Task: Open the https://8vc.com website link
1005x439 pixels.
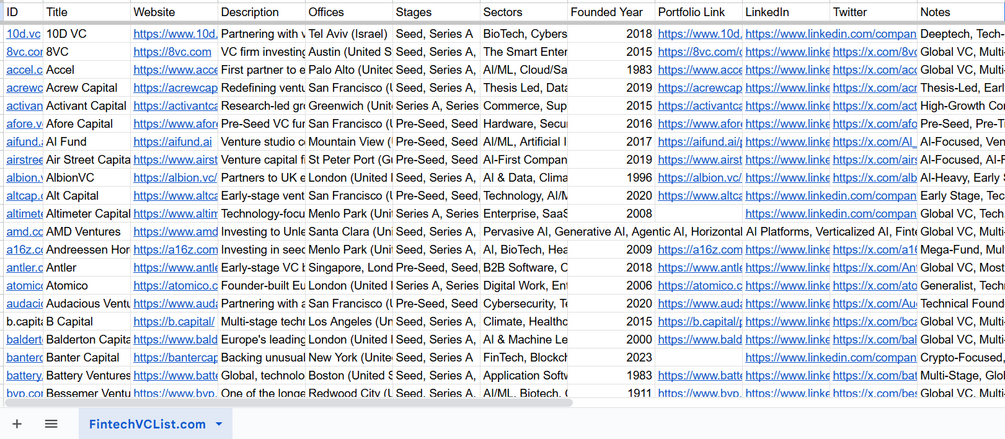Action: 172,52
